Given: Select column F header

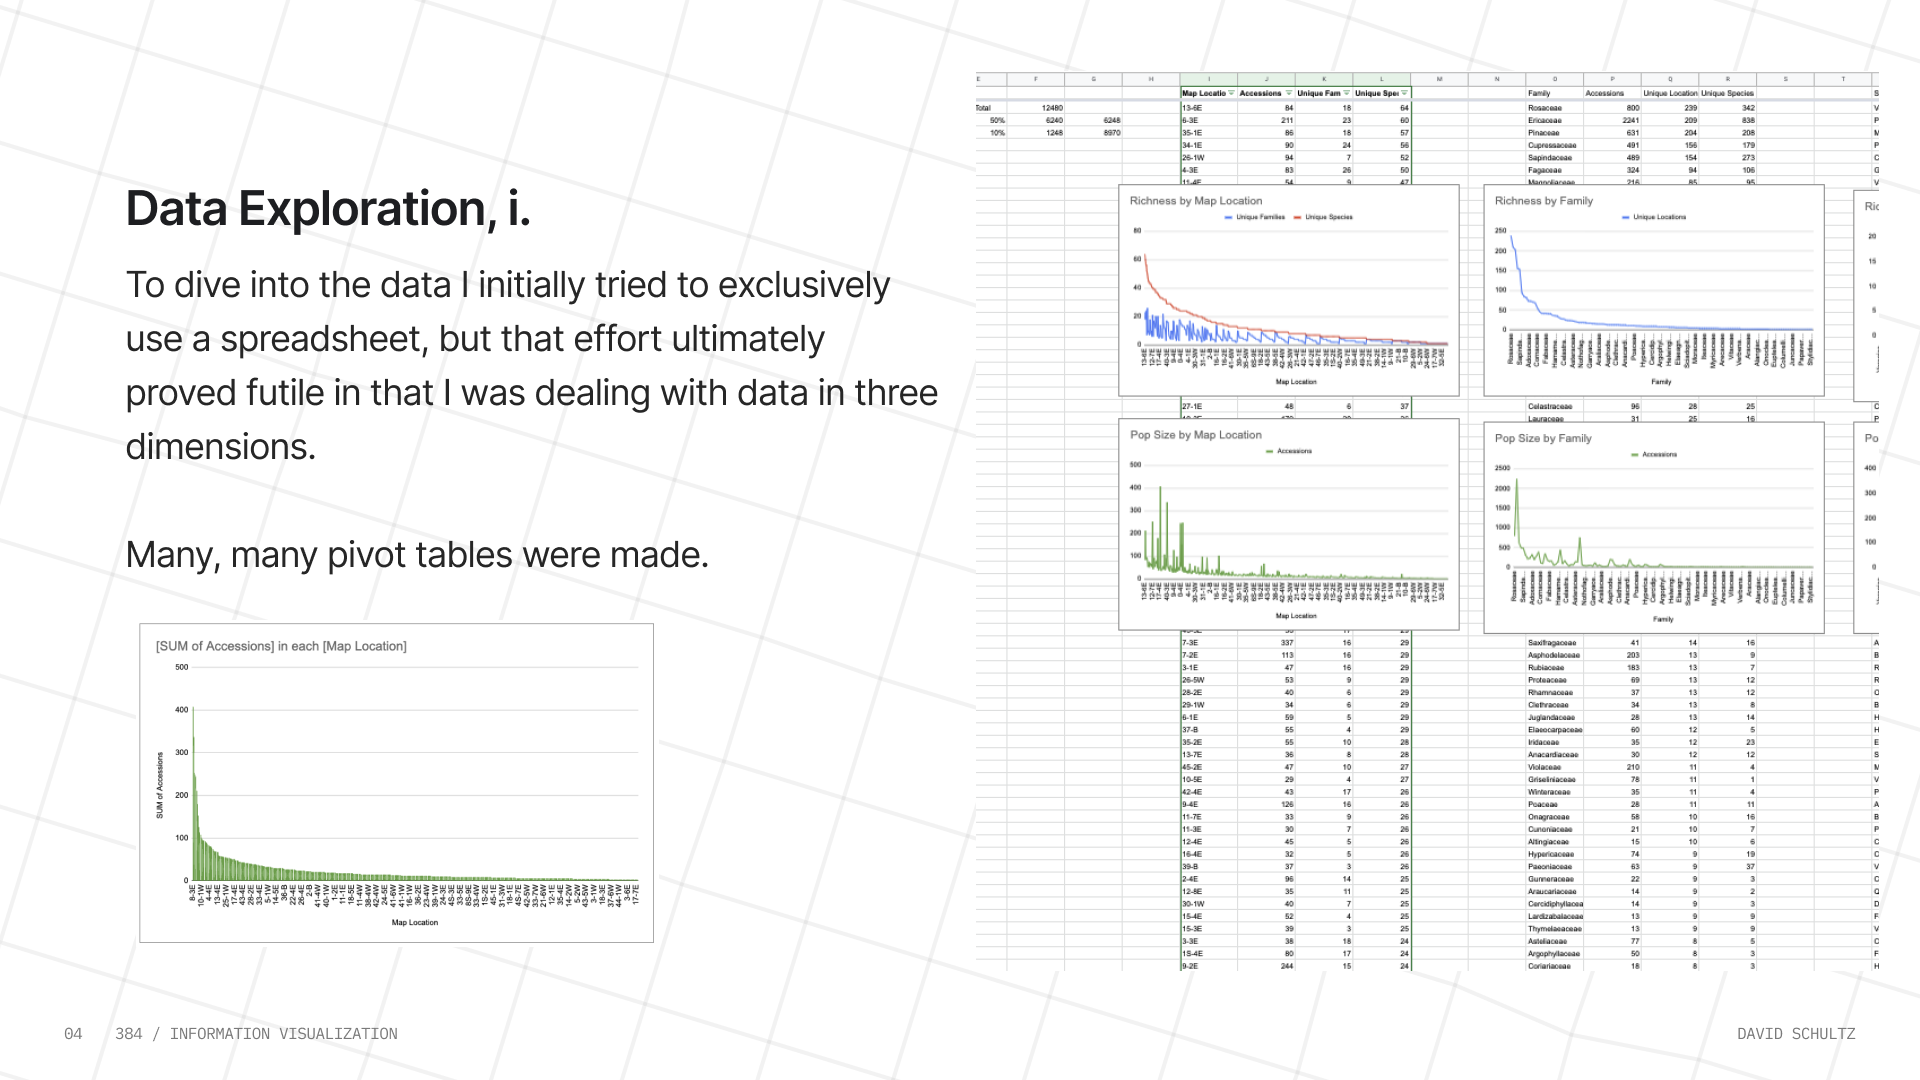Looking at the screenshot, I should click(x=1035, y=79).
